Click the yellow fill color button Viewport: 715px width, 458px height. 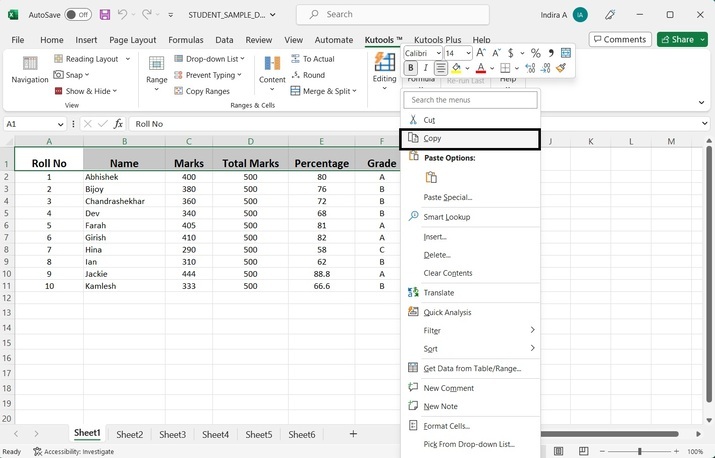tap(456, 68)
